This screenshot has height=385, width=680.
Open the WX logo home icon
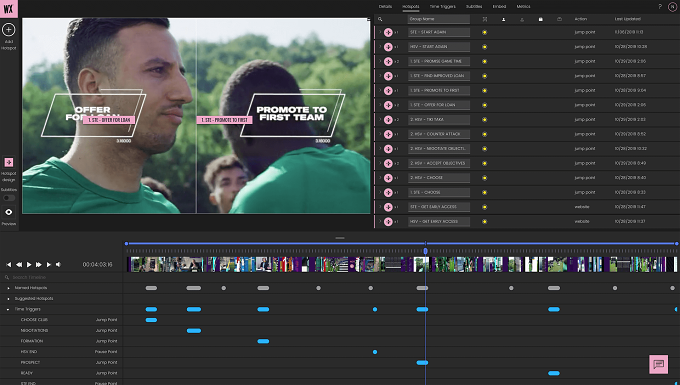click(9, 9)
